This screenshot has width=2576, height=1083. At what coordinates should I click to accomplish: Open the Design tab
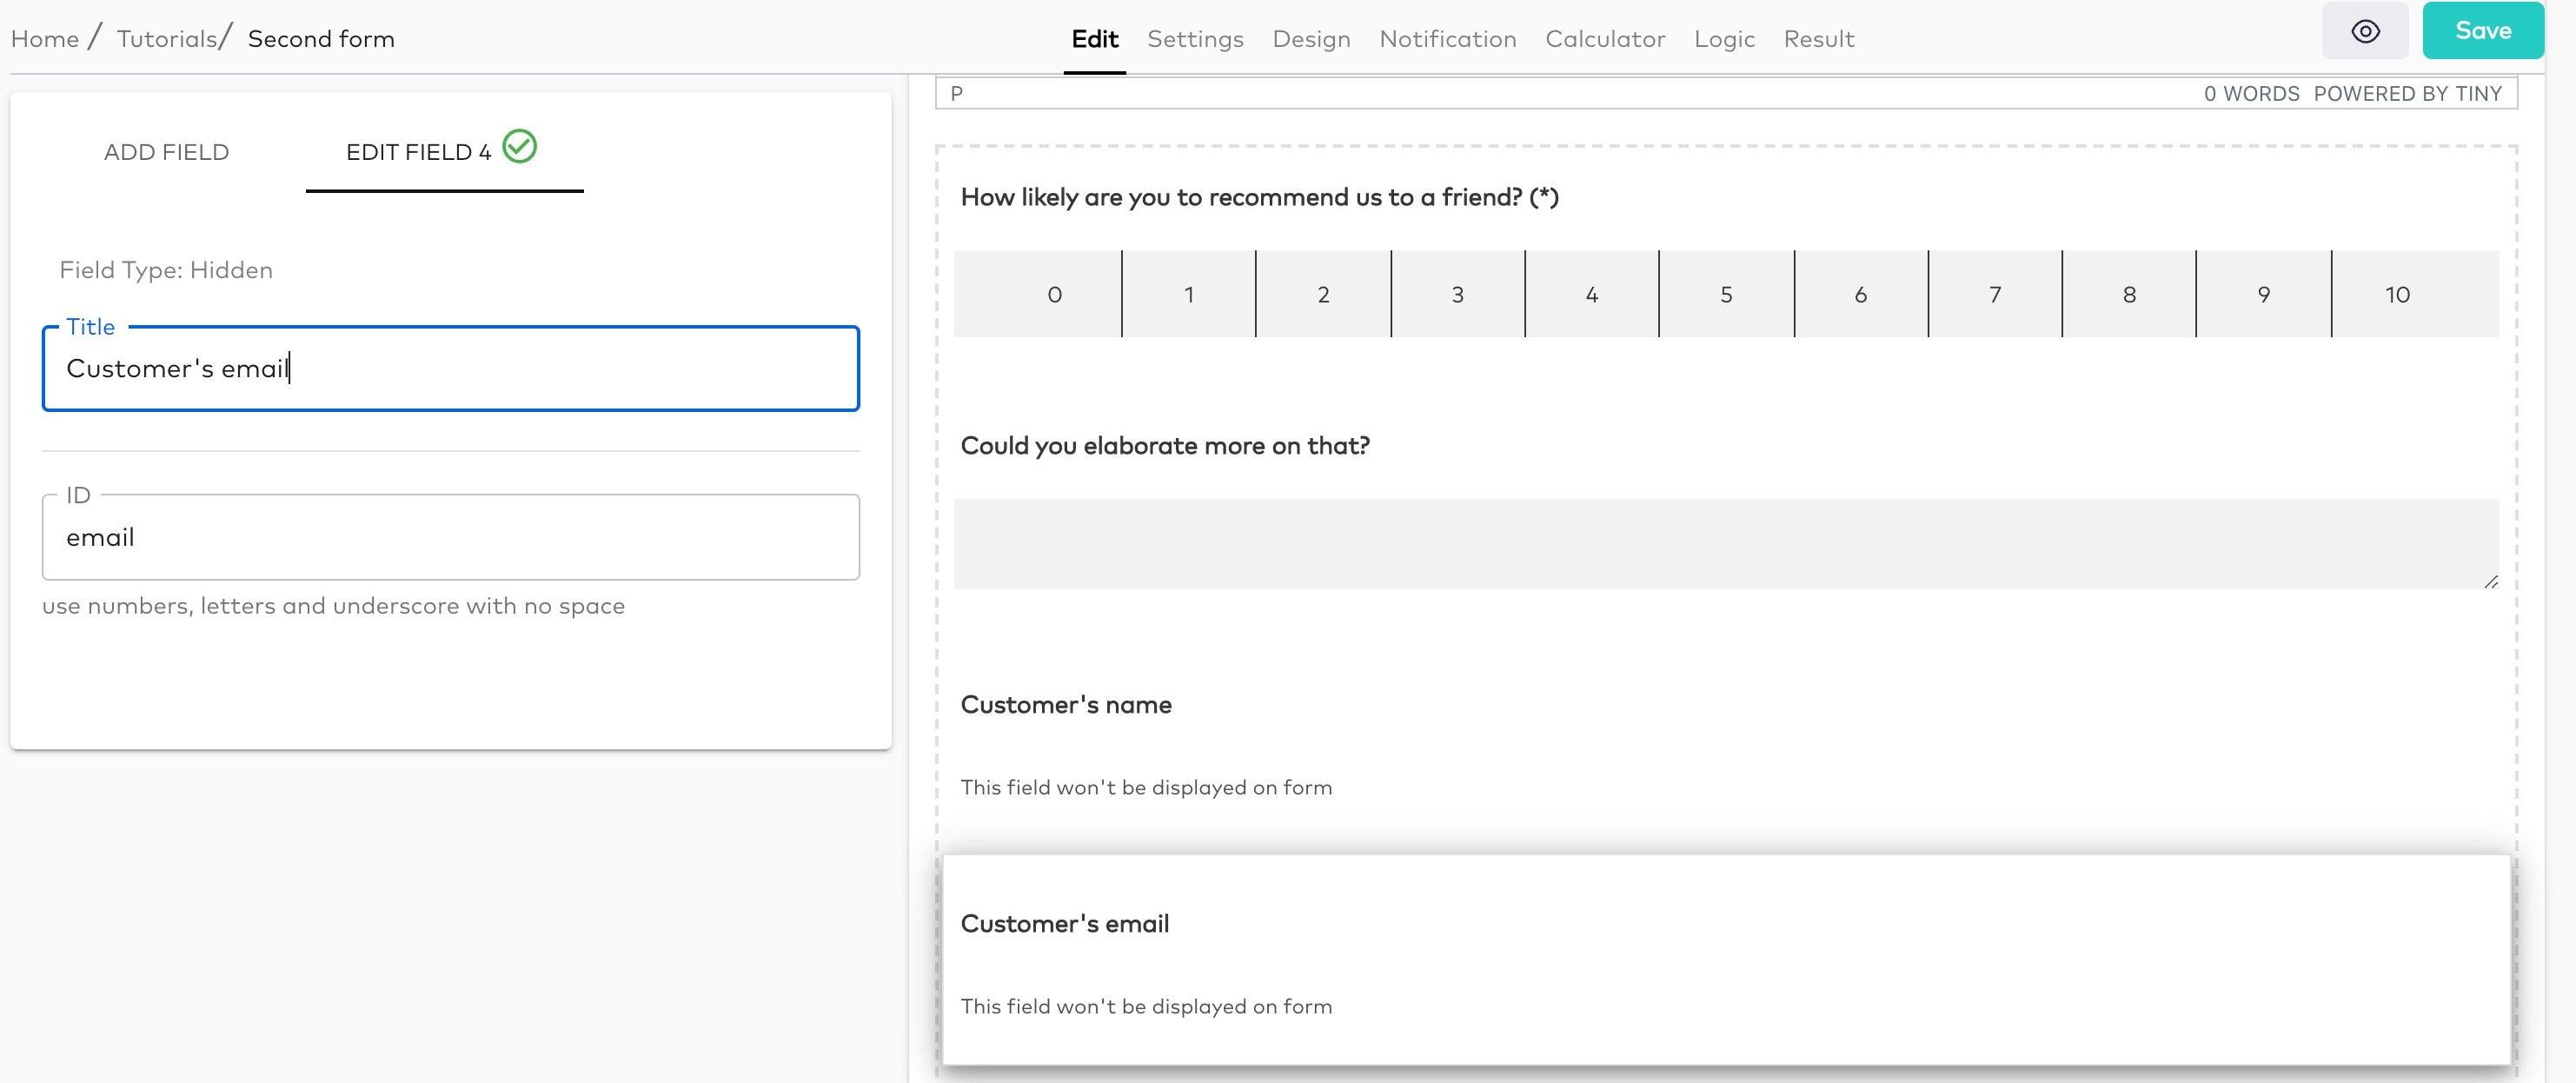[x=1311, y=39]
